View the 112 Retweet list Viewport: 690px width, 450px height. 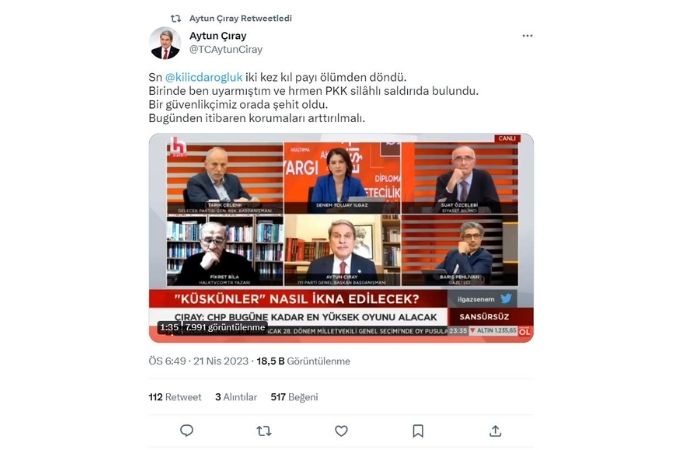[x=175, y=397]
